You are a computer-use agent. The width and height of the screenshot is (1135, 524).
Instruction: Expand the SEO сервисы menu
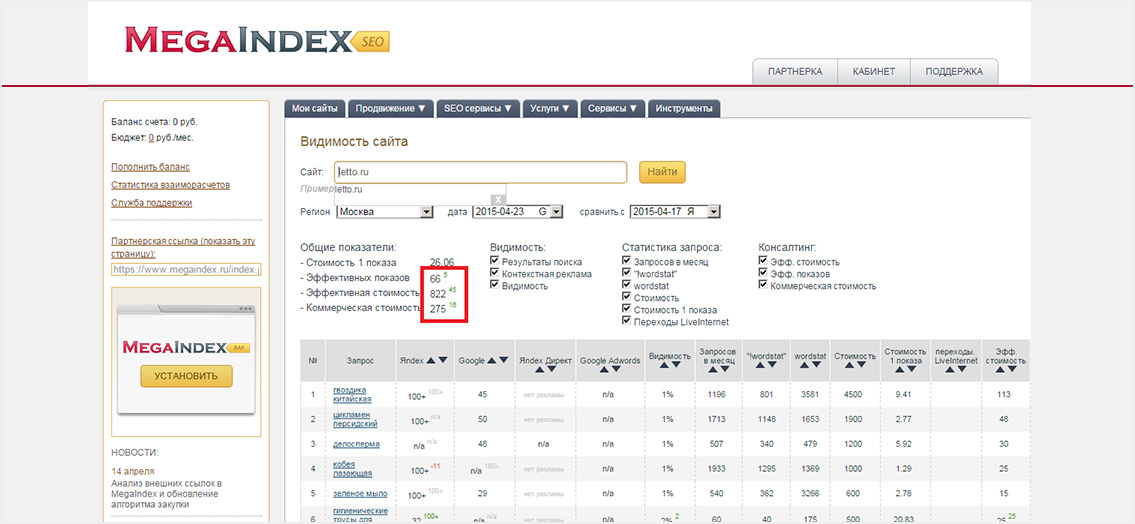pos(478,109)
